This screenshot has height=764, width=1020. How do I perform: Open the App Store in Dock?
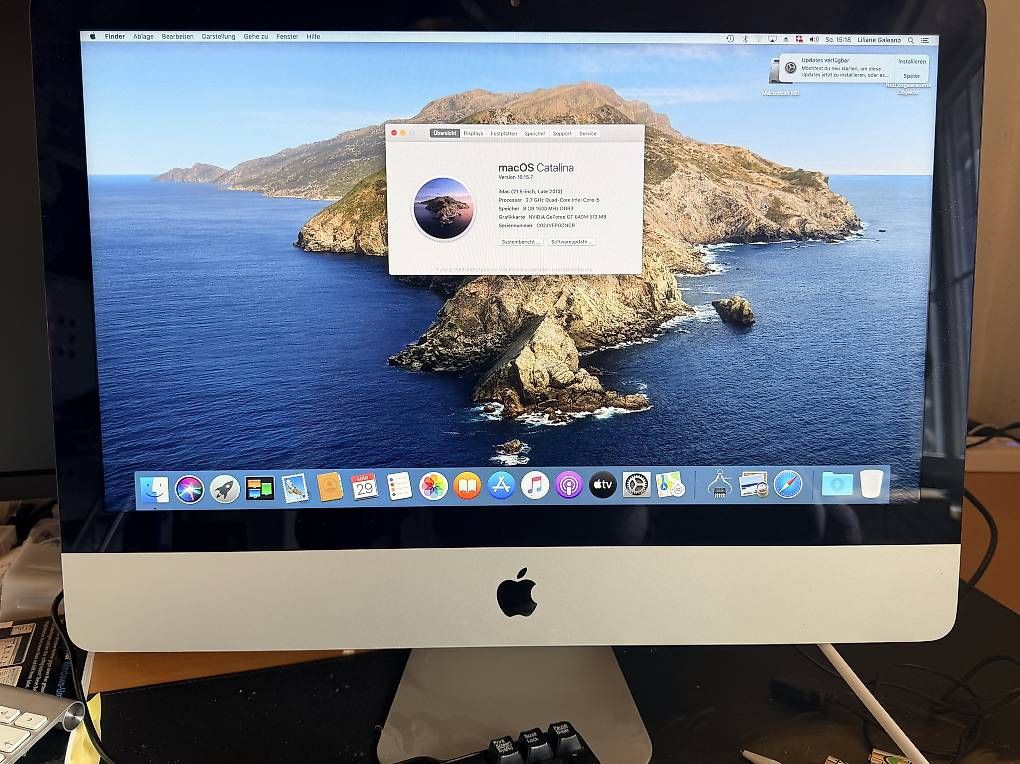[x=501, y=485]
